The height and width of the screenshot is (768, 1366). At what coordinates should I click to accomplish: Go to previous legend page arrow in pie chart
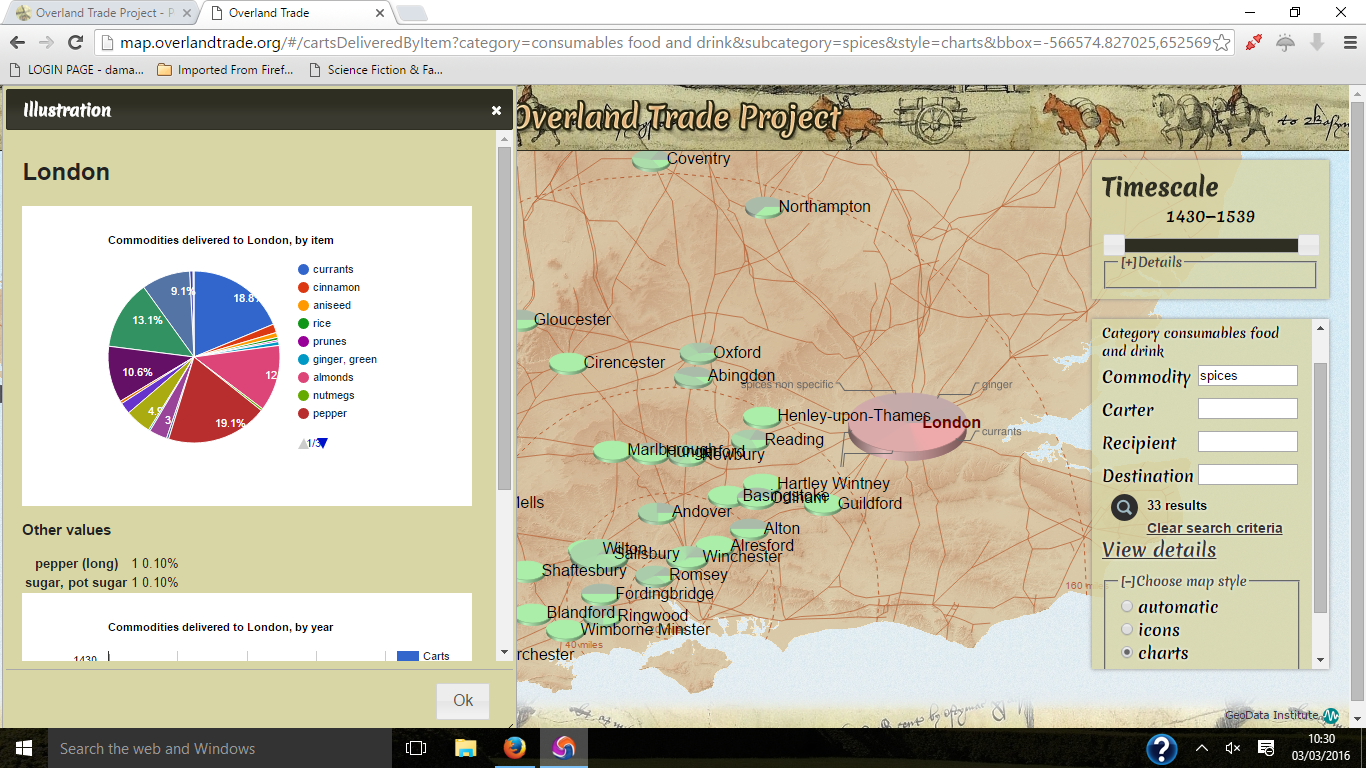(x=303, y=443)
